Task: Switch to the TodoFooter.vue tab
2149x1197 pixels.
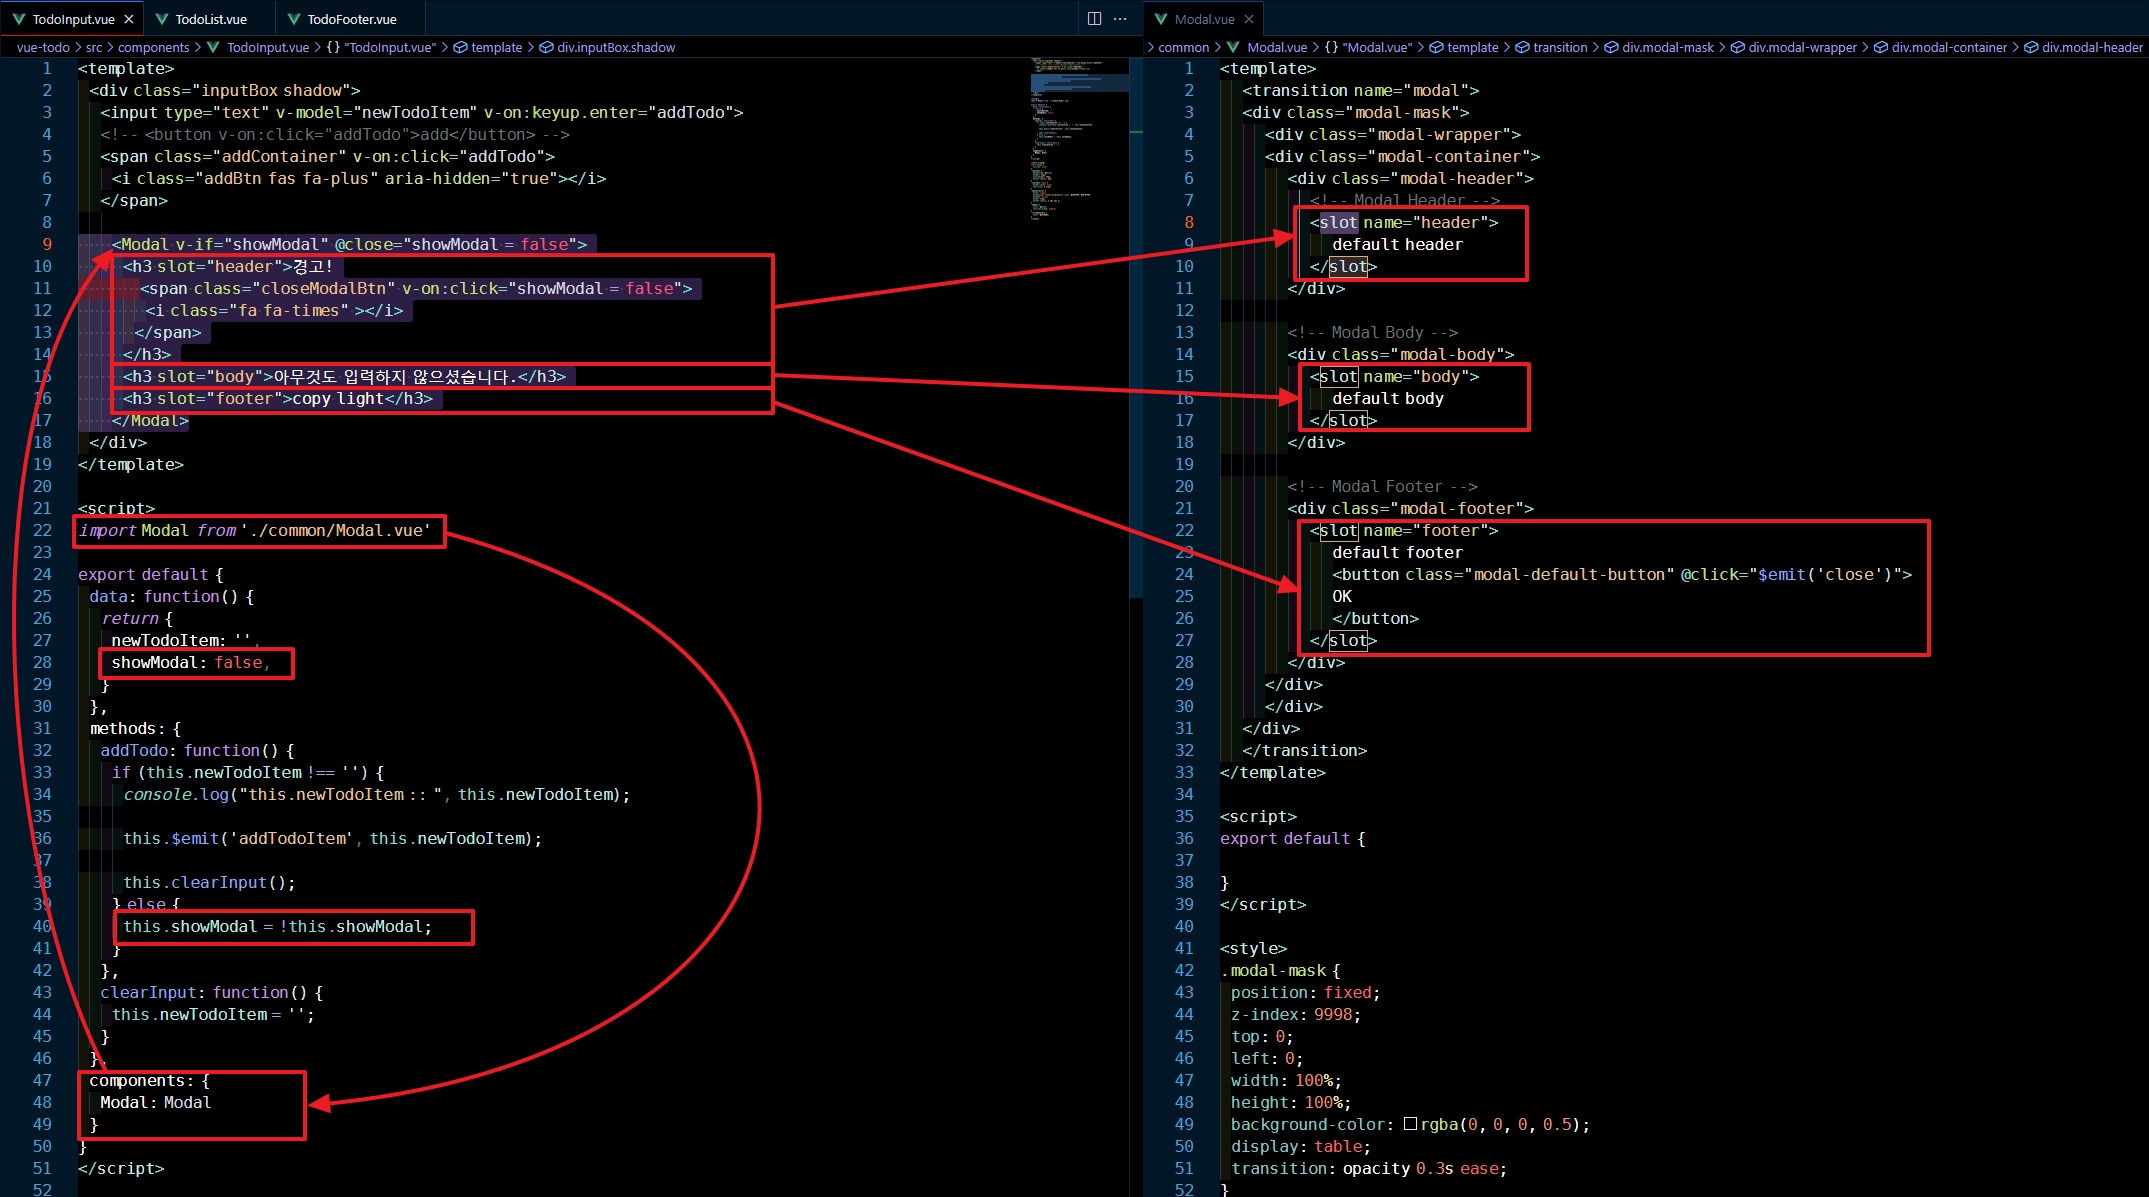Action: (351, 19)
